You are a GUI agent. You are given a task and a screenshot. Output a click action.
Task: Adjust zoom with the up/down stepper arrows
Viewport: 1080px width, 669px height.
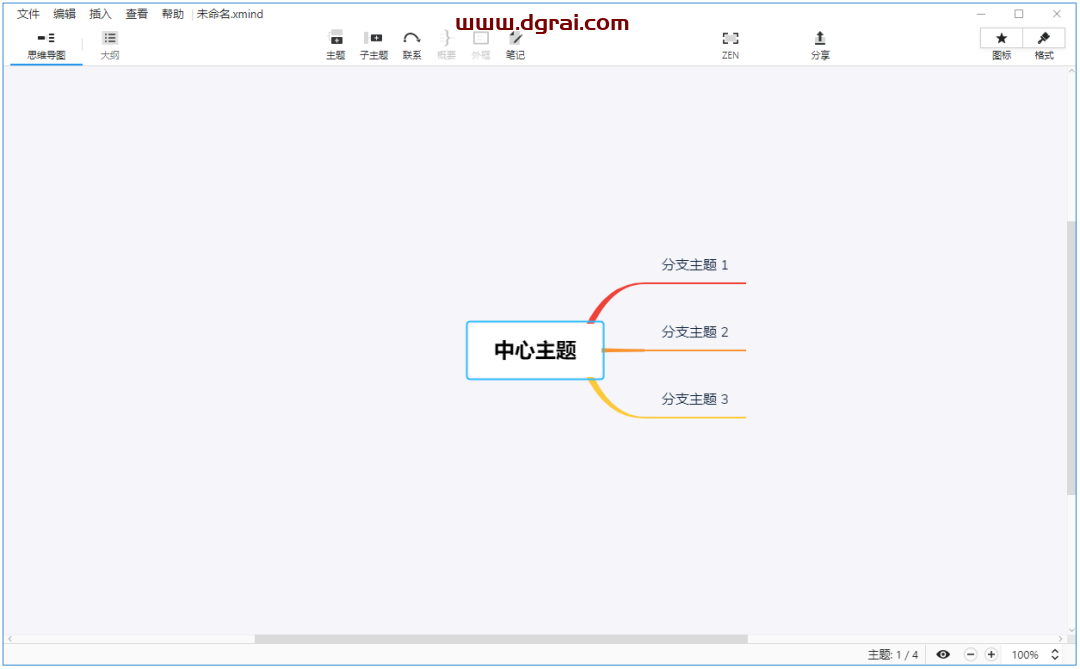pyautogui.click(x=1055, y=655)
